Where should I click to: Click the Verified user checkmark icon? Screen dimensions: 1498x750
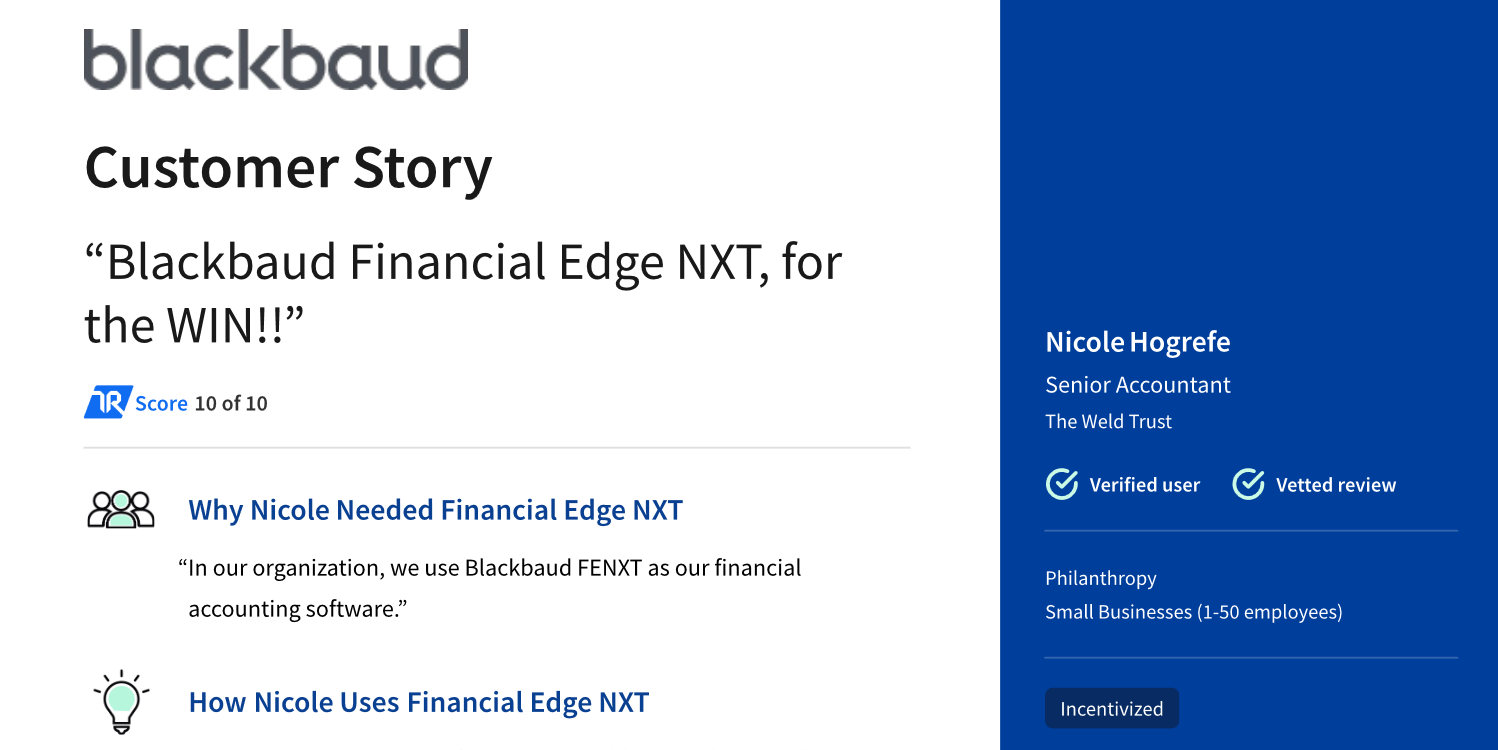pos(1061,485)
